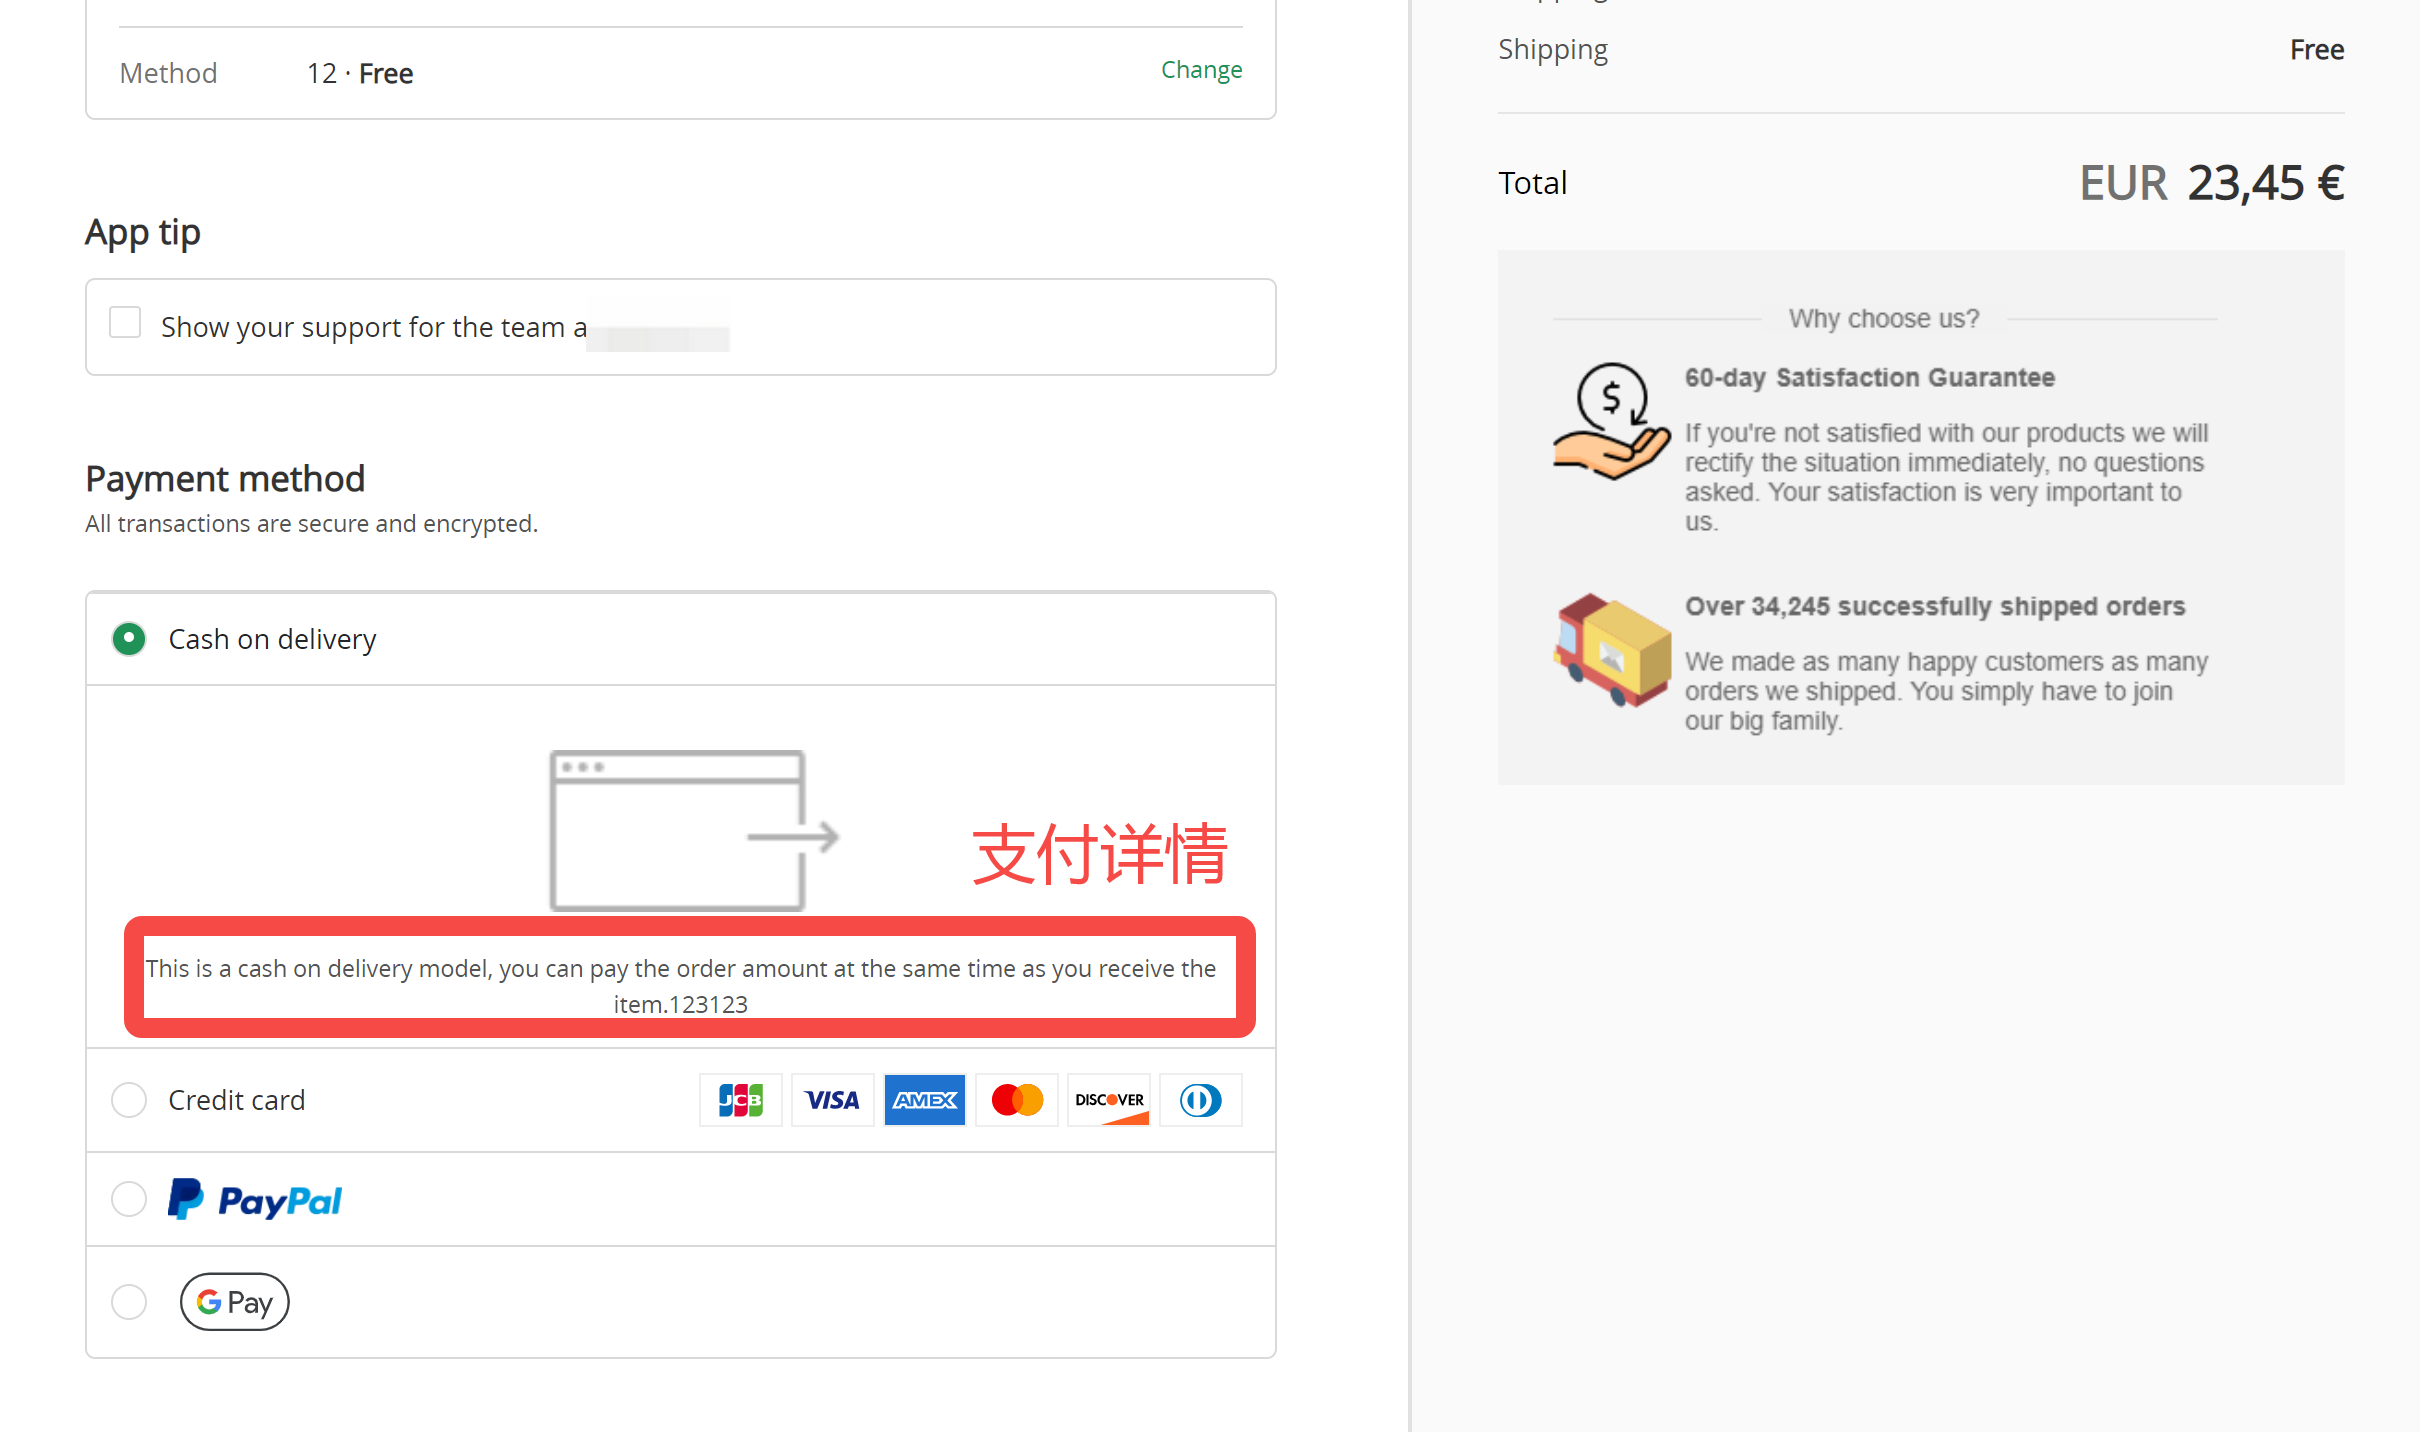Choose PayPal as payment method
The image size is (2420, 1432).
click(x=129, y=1199)
